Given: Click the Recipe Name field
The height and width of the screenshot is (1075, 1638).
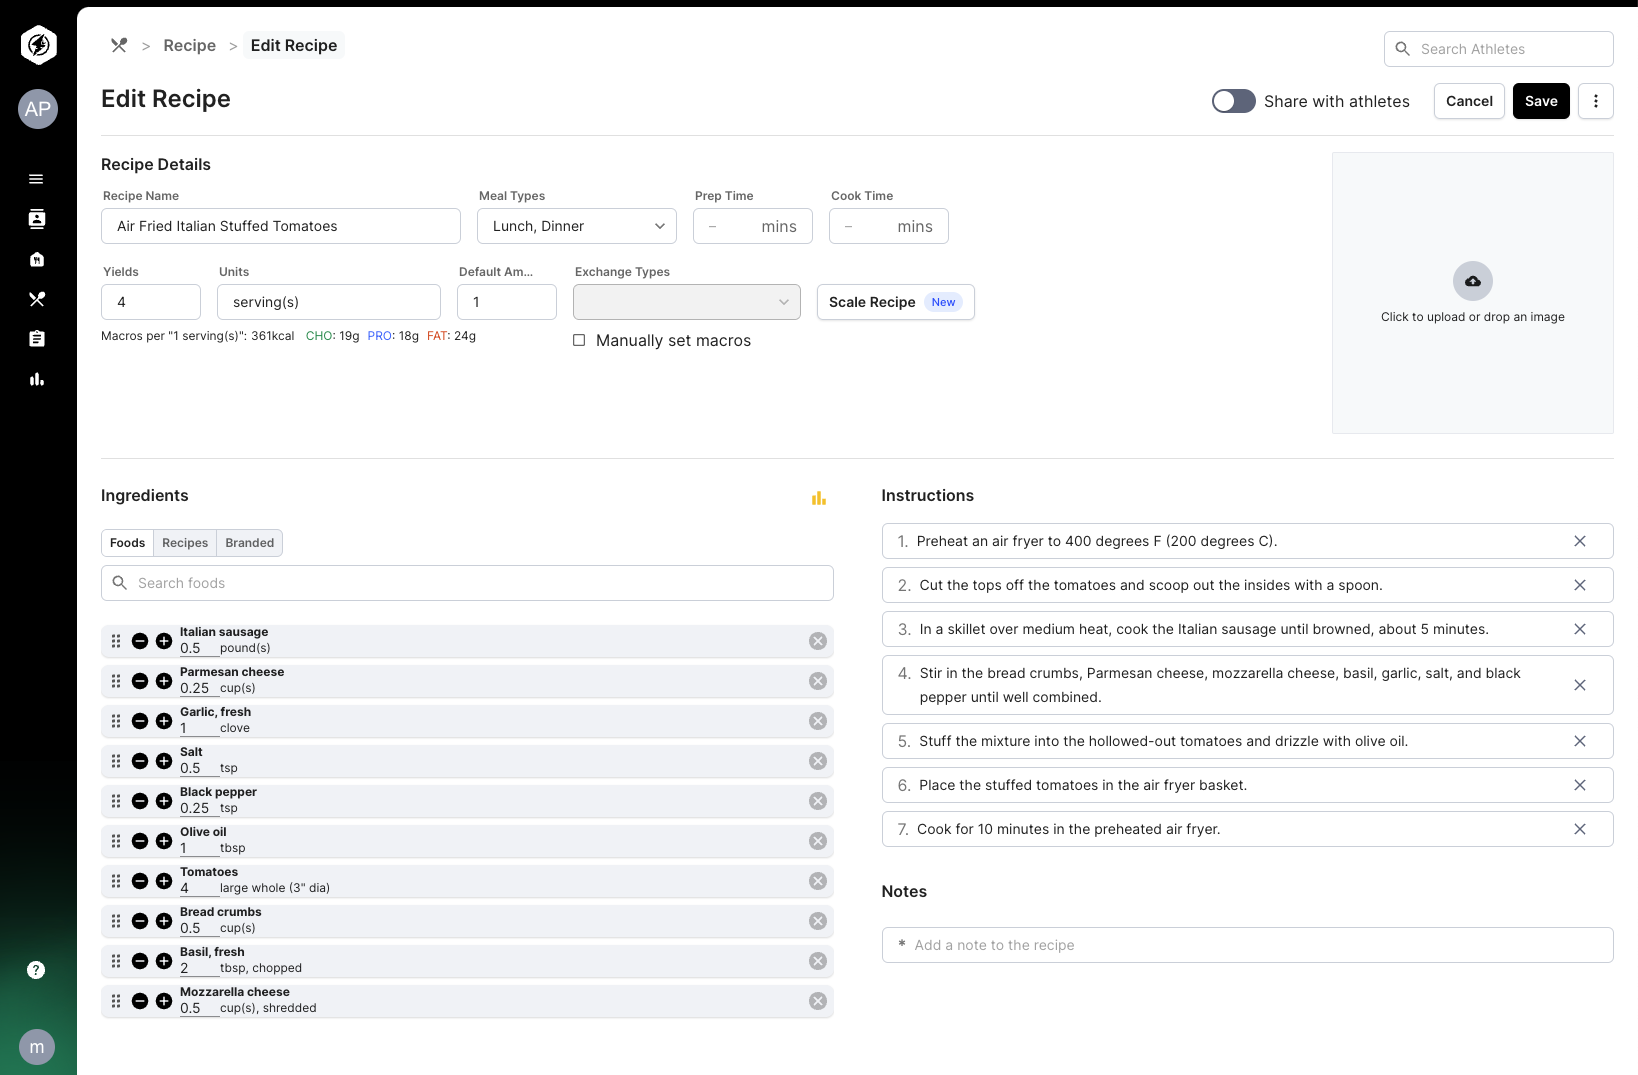Looking at the screenshot, I should (281, 226).
